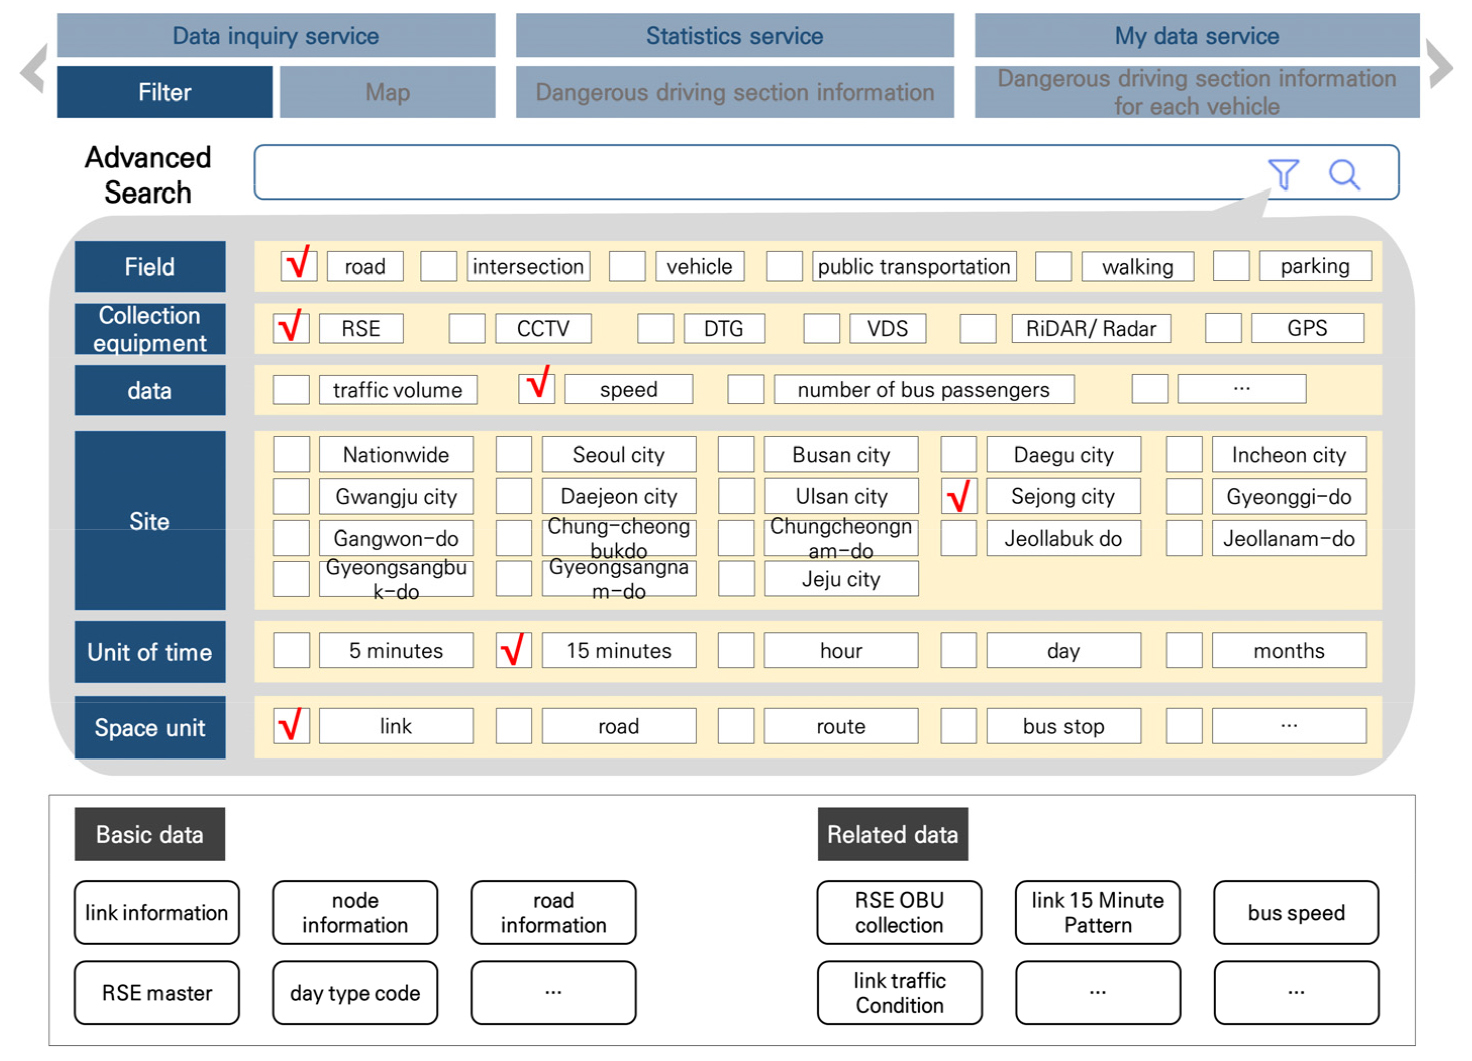Switch to the Map sub-tab
1472x1061 pixels.
tap(388, 92)
